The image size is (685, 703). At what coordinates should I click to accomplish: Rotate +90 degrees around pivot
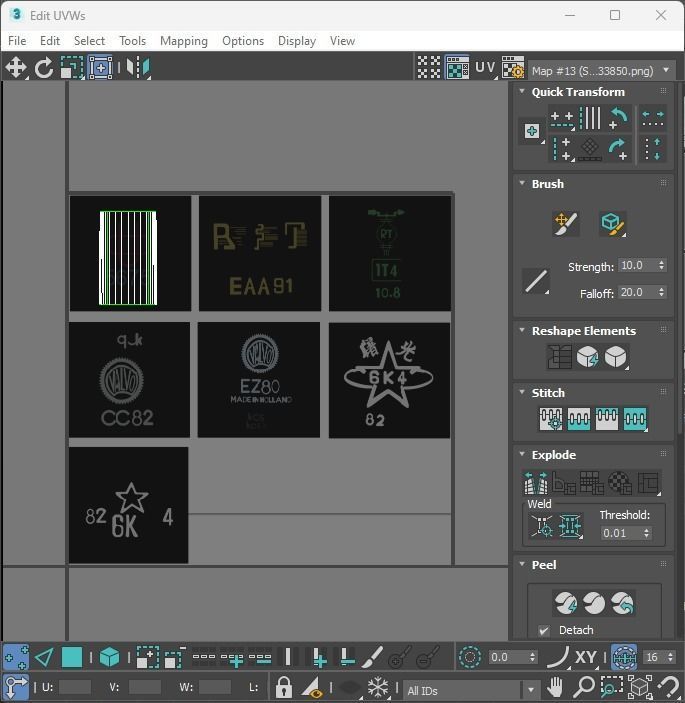coord(619,149)
